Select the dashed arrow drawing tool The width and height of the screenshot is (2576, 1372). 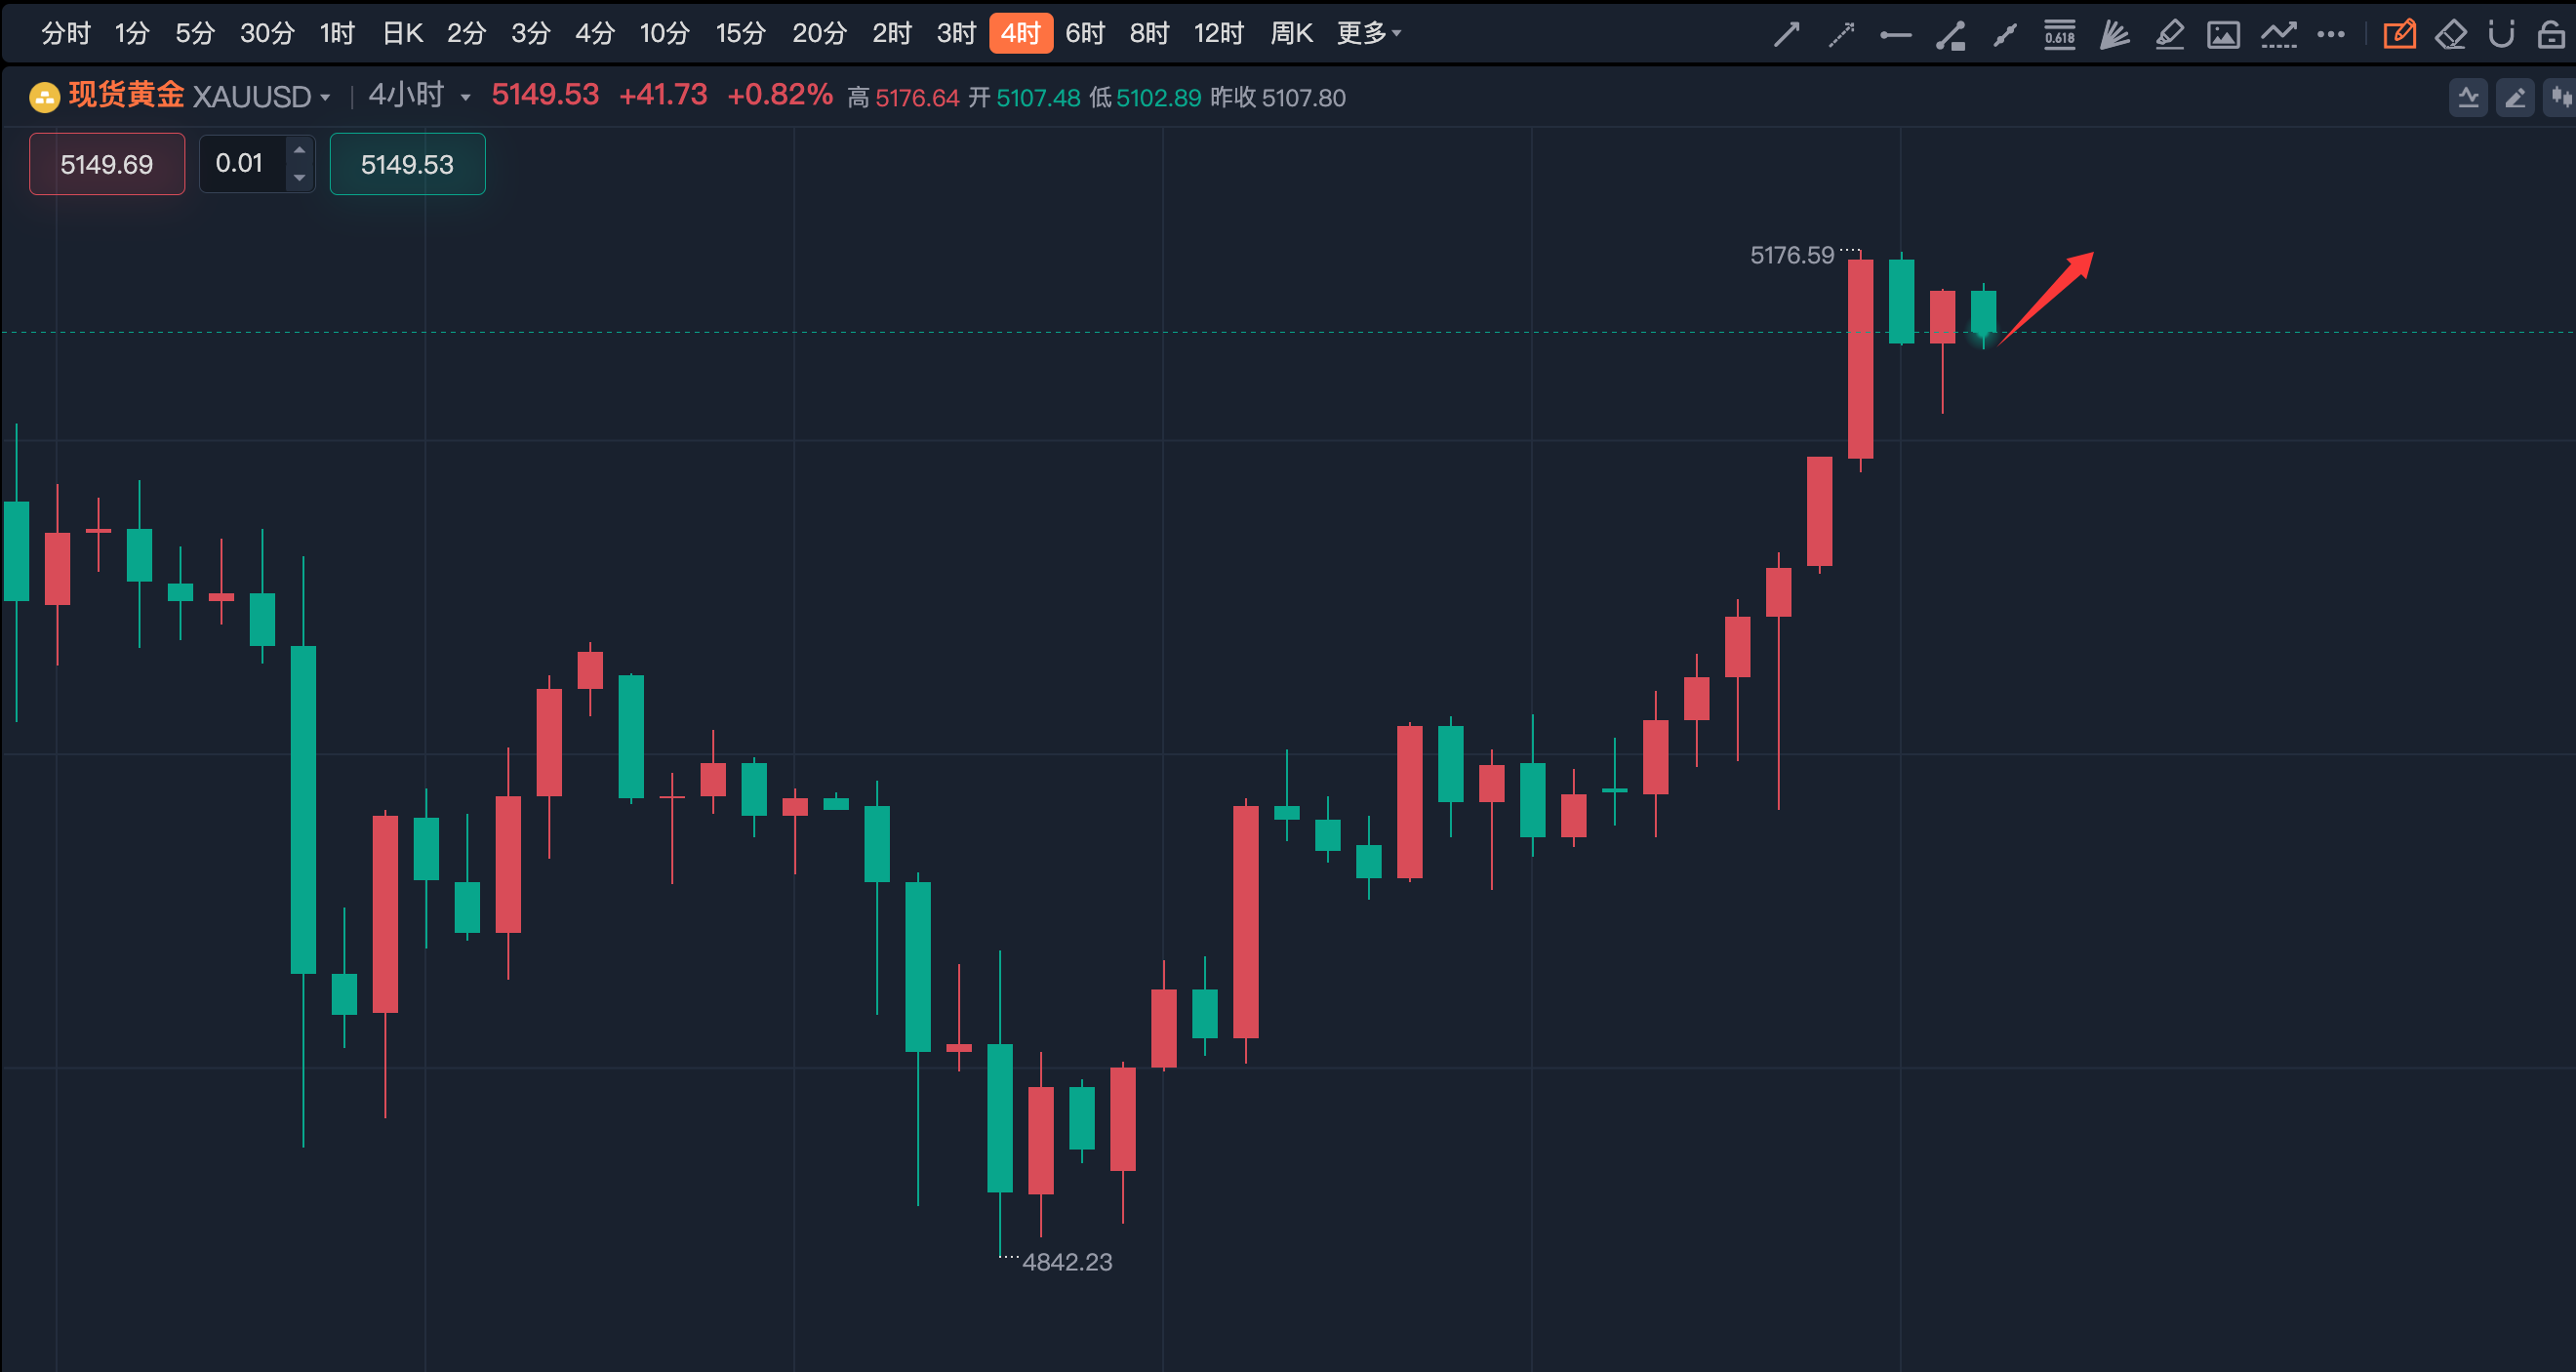click(x=1841, y=35)
